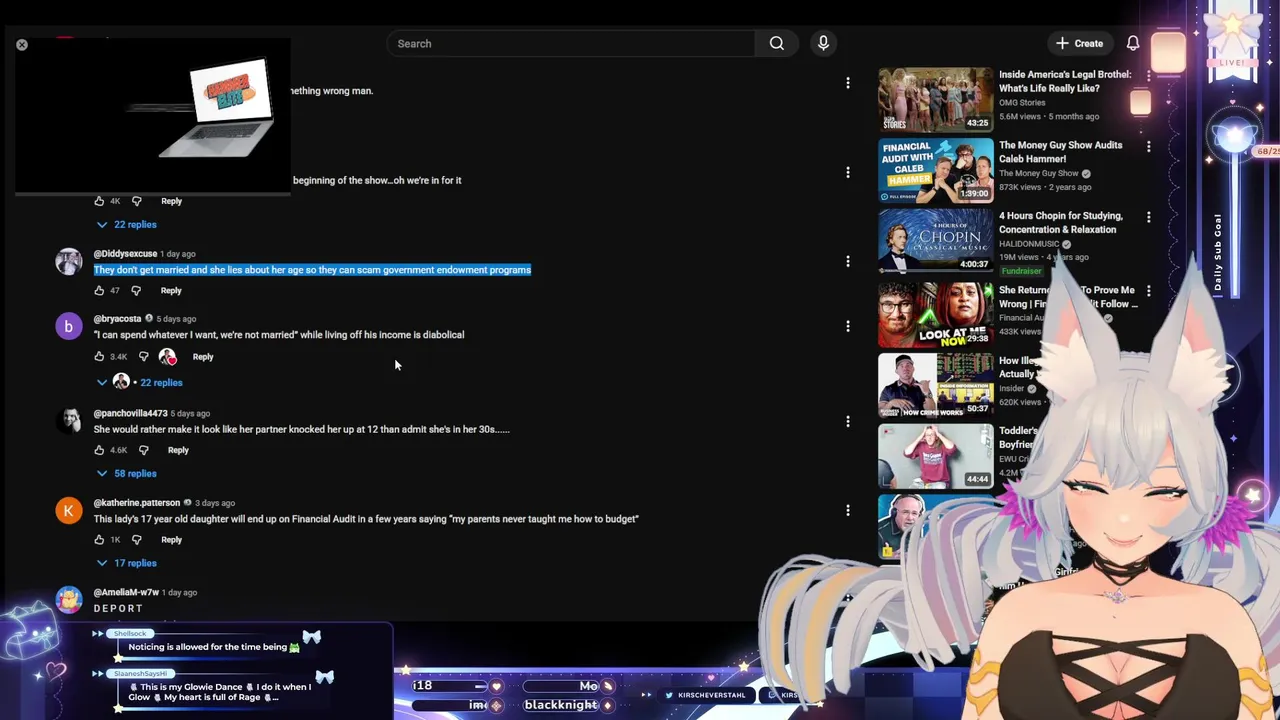Open @bryacosta purple 'b' avatar
The height and width of the screenshot is (720, 1280).
coord(68,326)
